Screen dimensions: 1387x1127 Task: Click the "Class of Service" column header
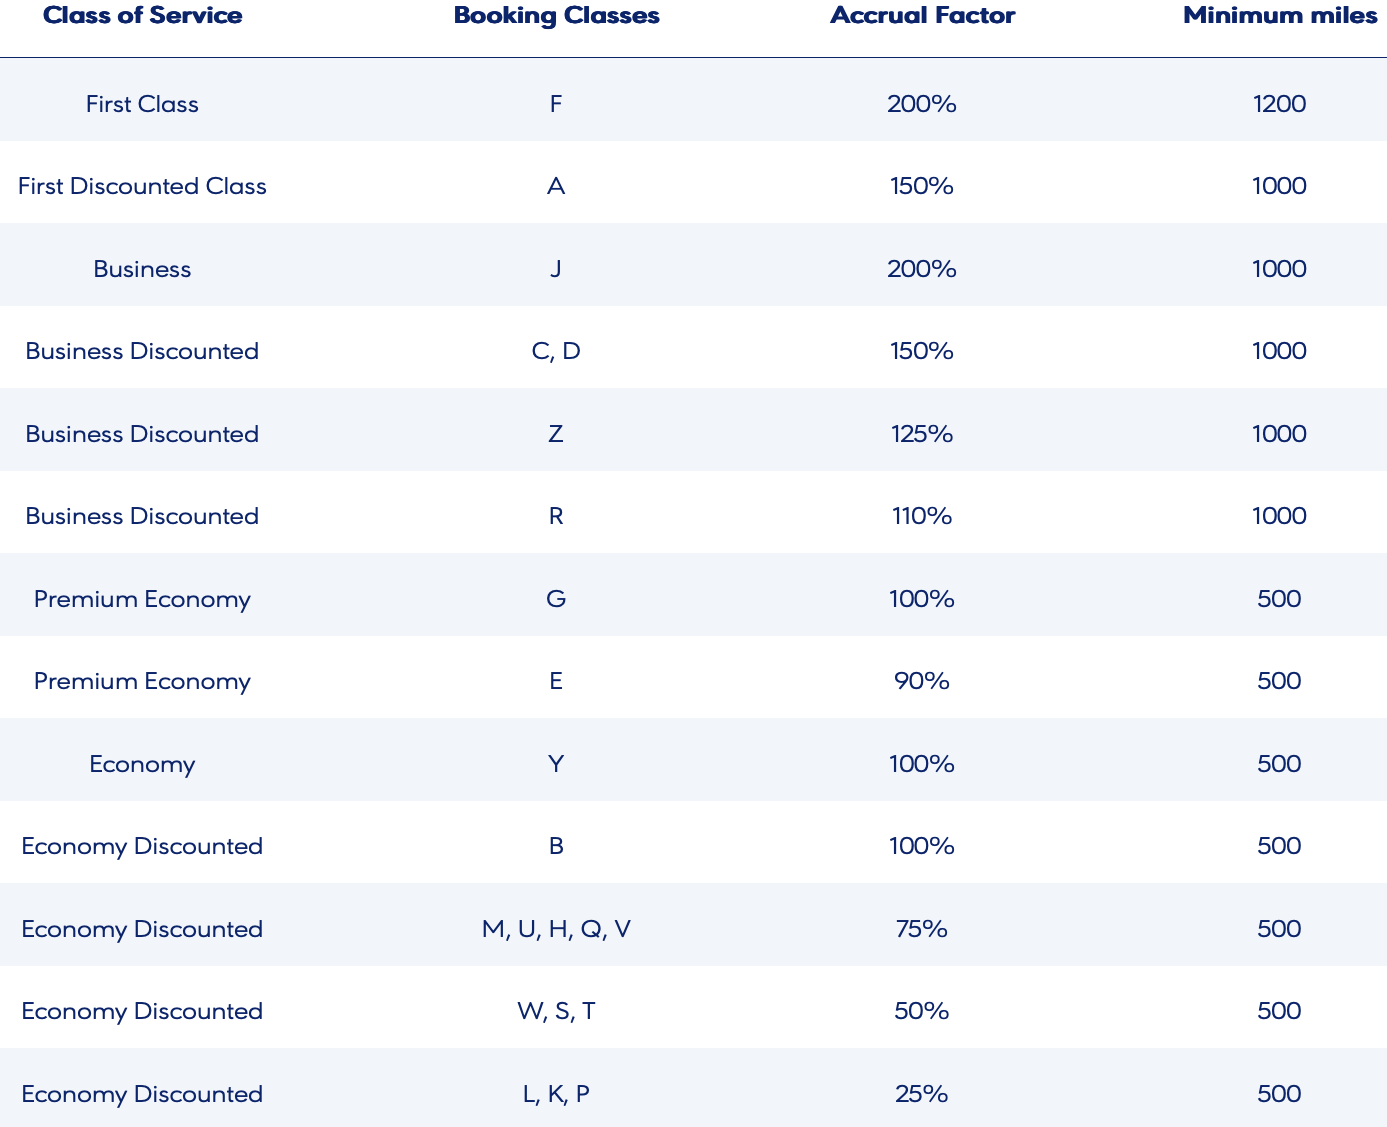[x=142, y=16]
